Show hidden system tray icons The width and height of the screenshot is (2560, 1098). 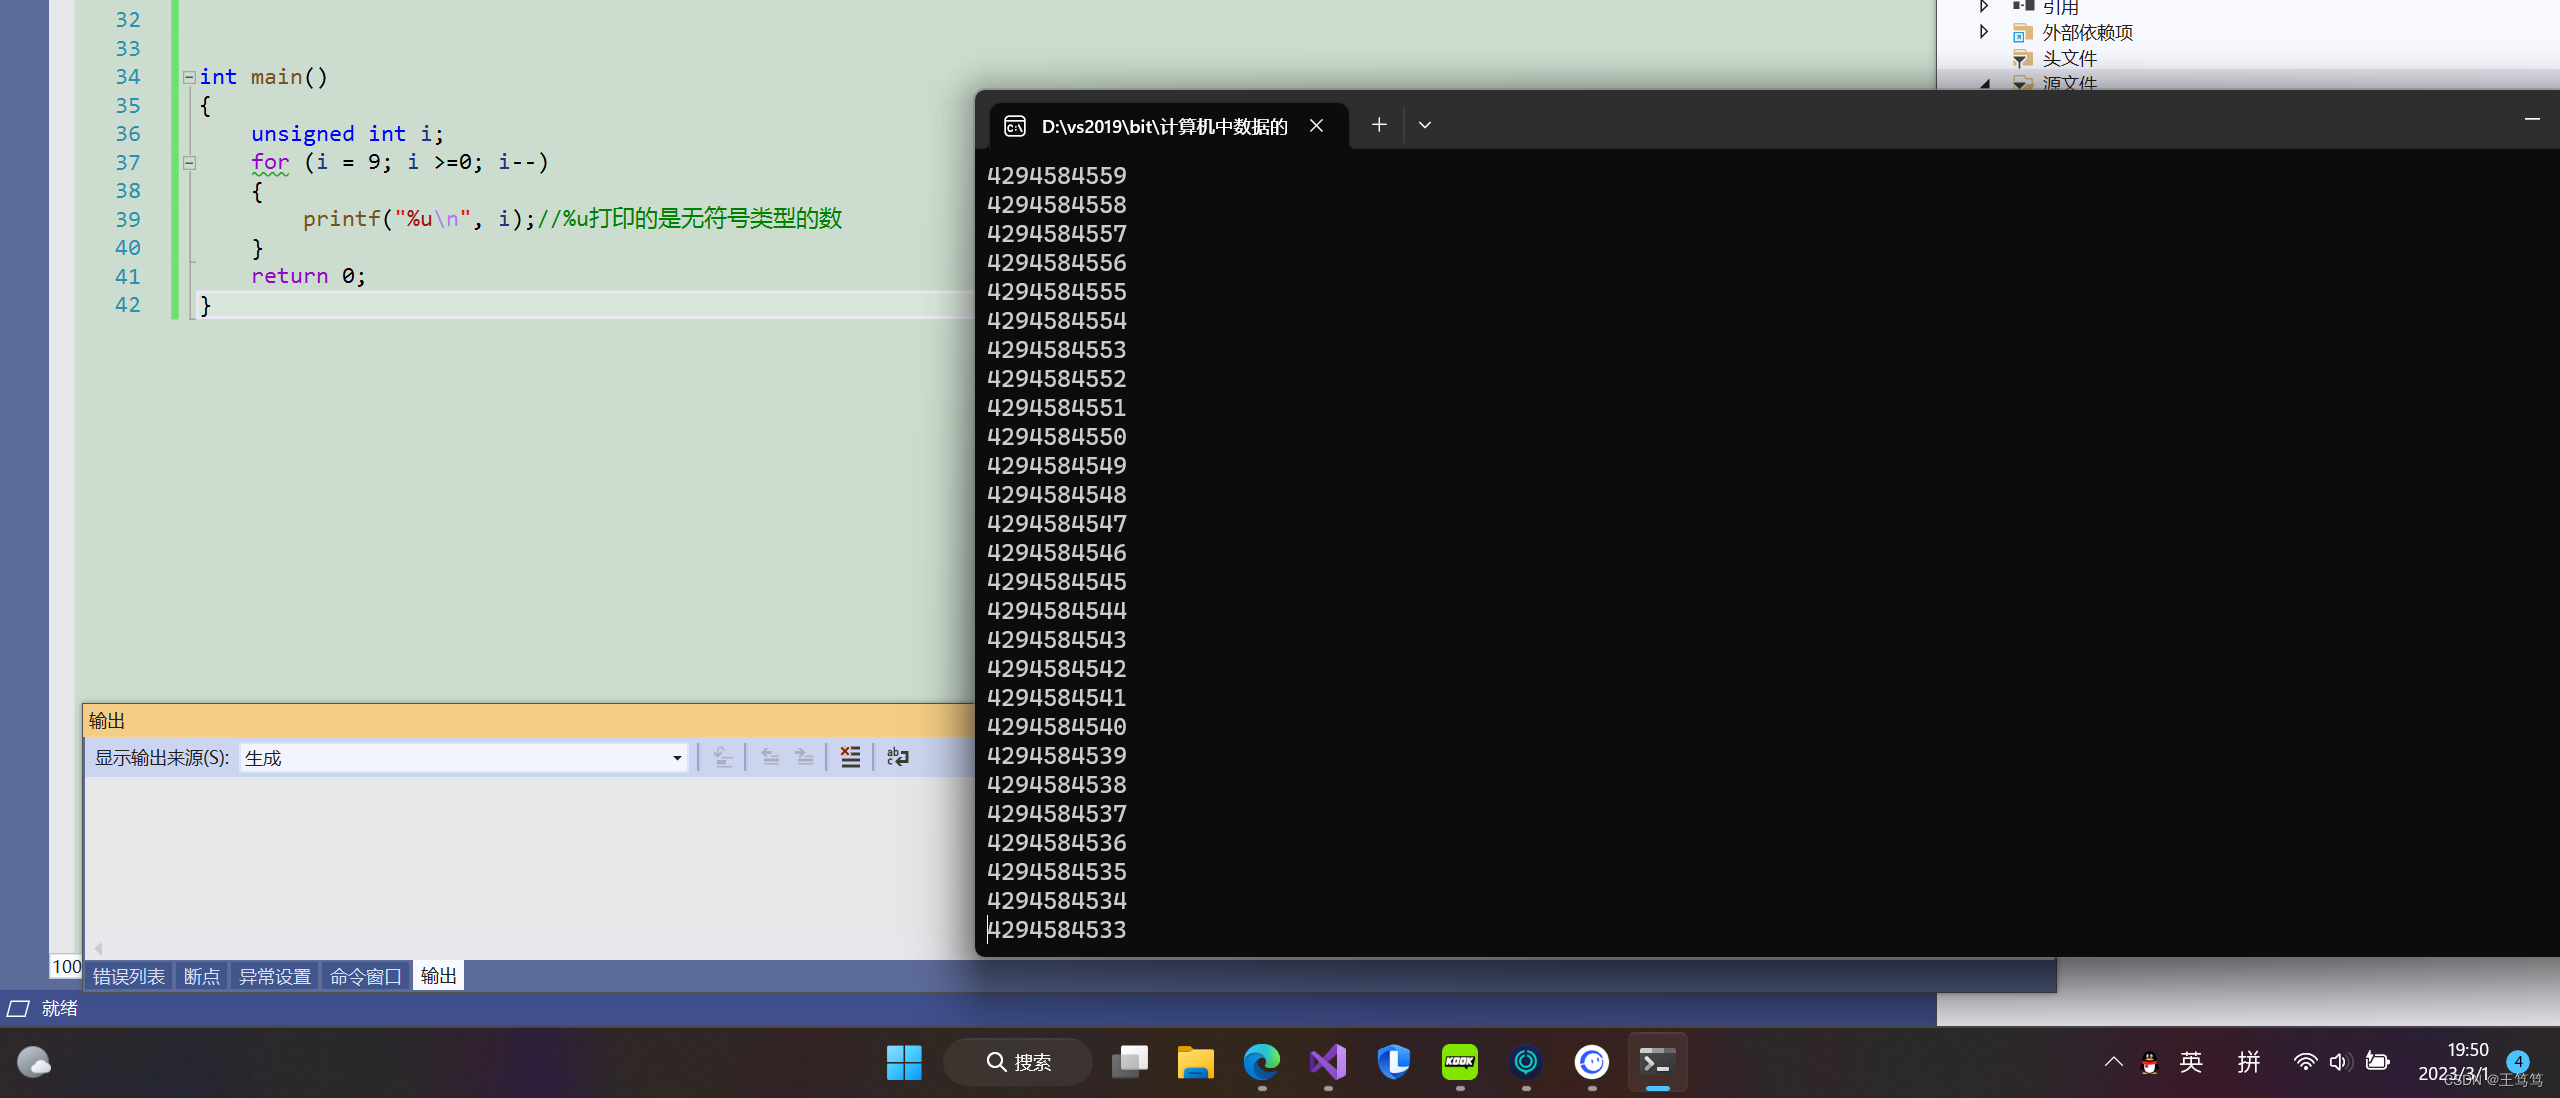click(2113, 1062)
